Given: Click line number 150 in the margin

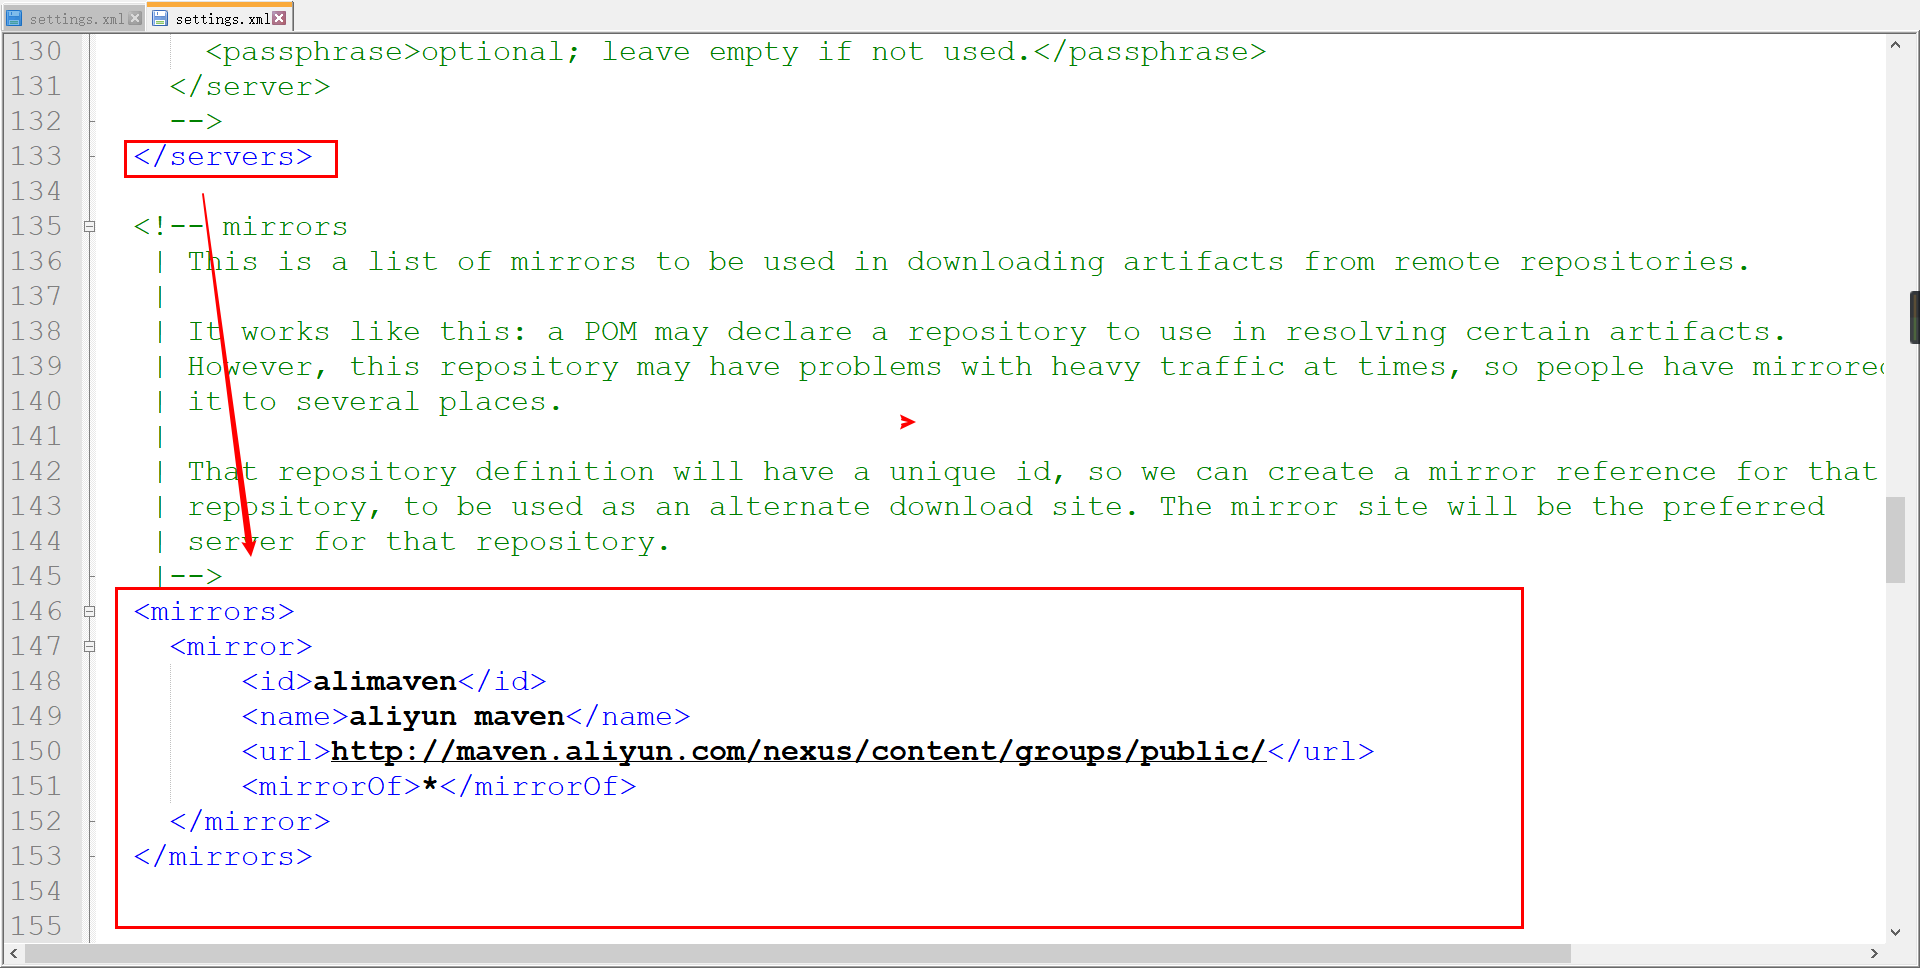Looking at the screenshot, I should pyautogui.click(x=36, y=751).
